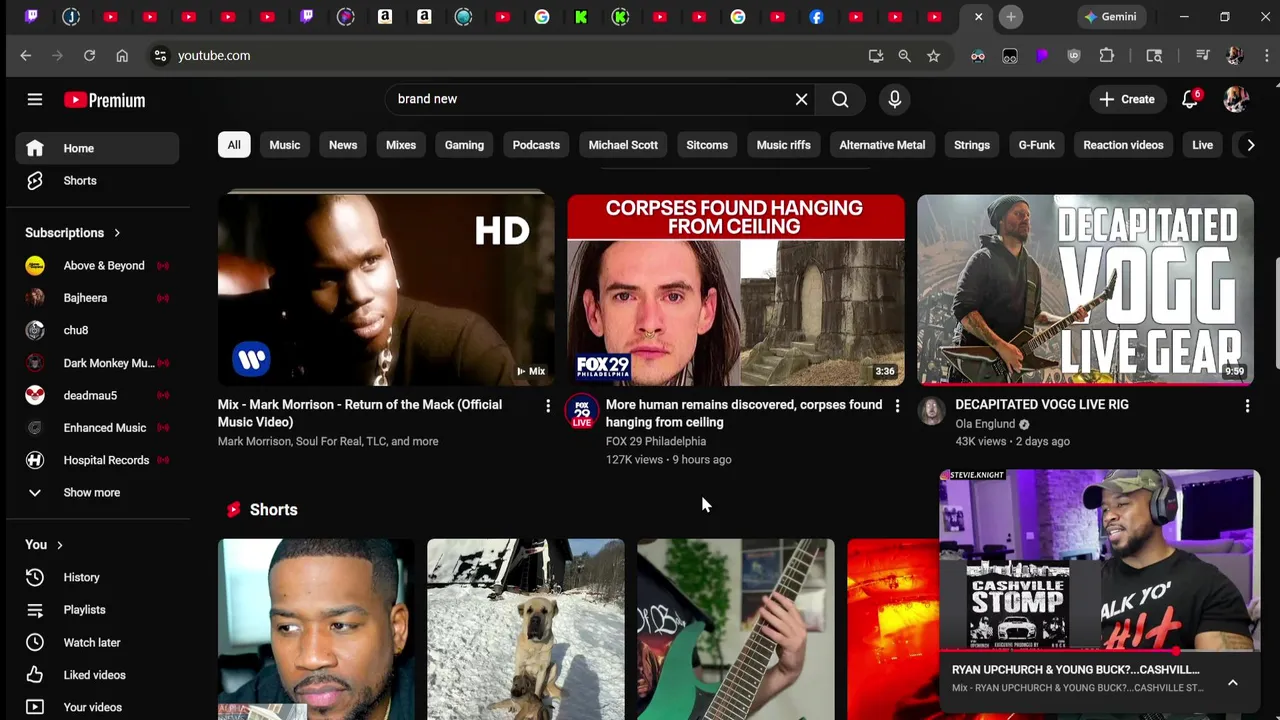Close the active browser tab
This screenshot has height=720, width=1280.
pyautogui.click(x=978, y=17)
